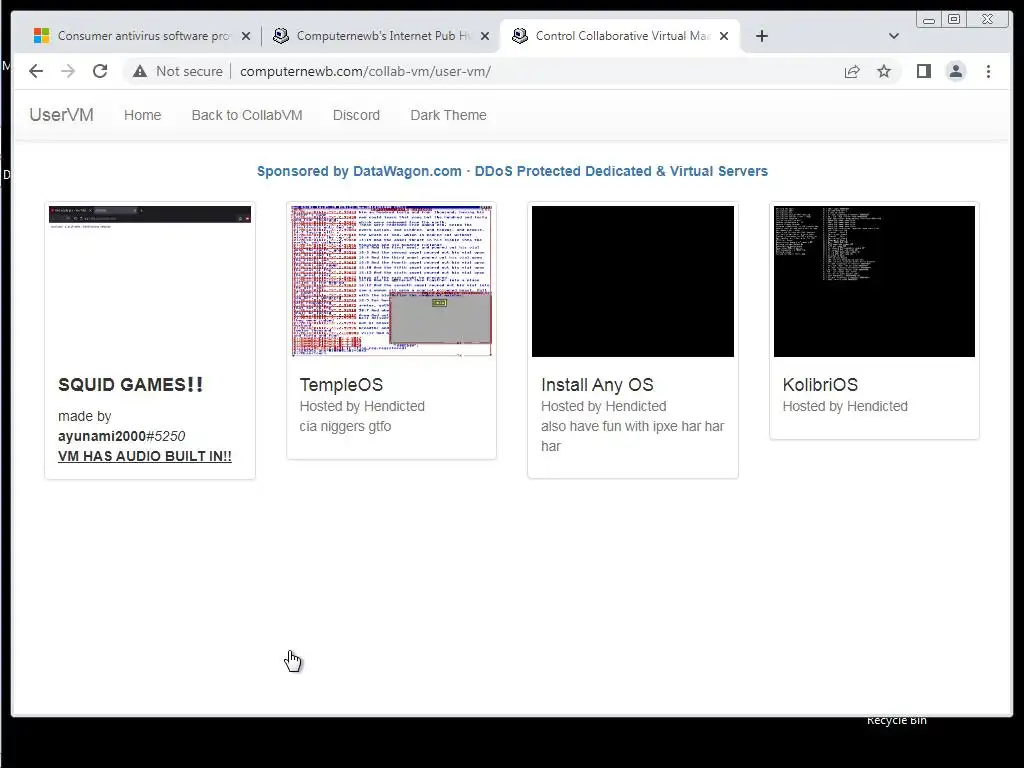Click ayunami2000#5250 author text
This screenshot has width=1024, height=768.
121,436
